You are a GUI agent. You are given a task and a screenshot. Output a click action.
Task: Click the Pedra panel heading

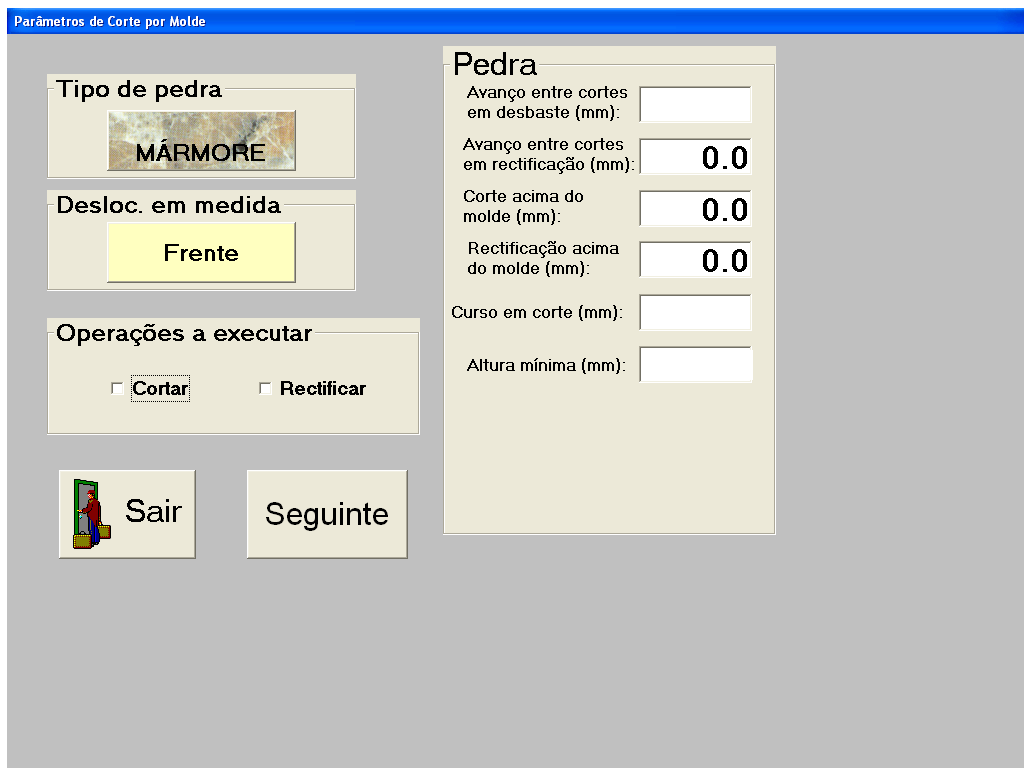pos(495,65)
